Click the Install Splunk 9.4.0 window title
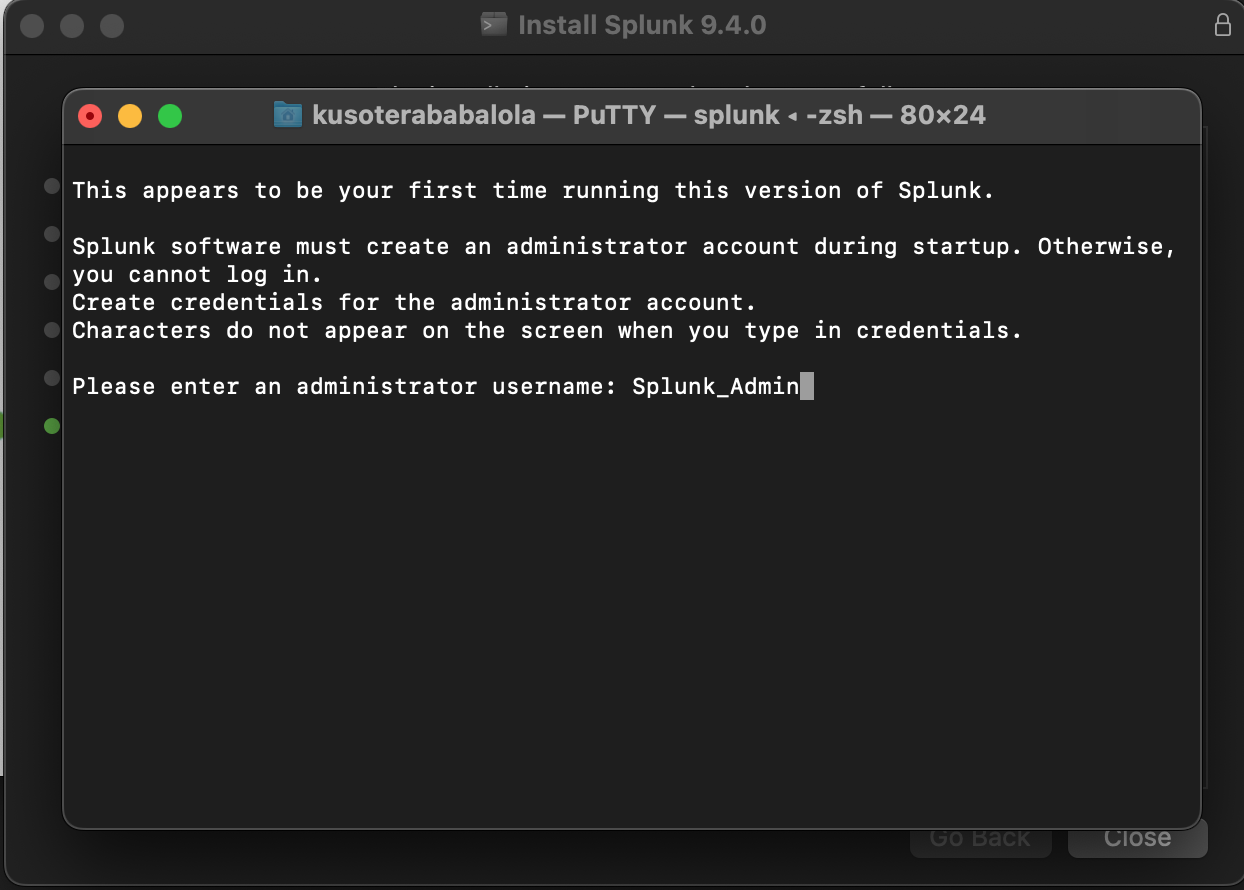1244x890 pixels. pos(642,25)
